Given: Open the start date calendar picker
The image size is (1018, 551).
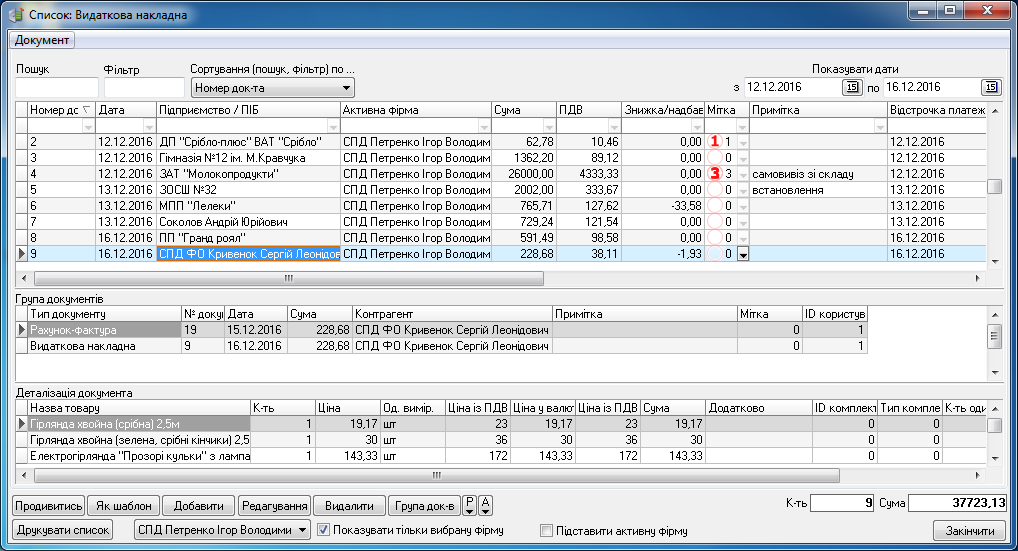Looking at the screenshot, I should (852, 88).
